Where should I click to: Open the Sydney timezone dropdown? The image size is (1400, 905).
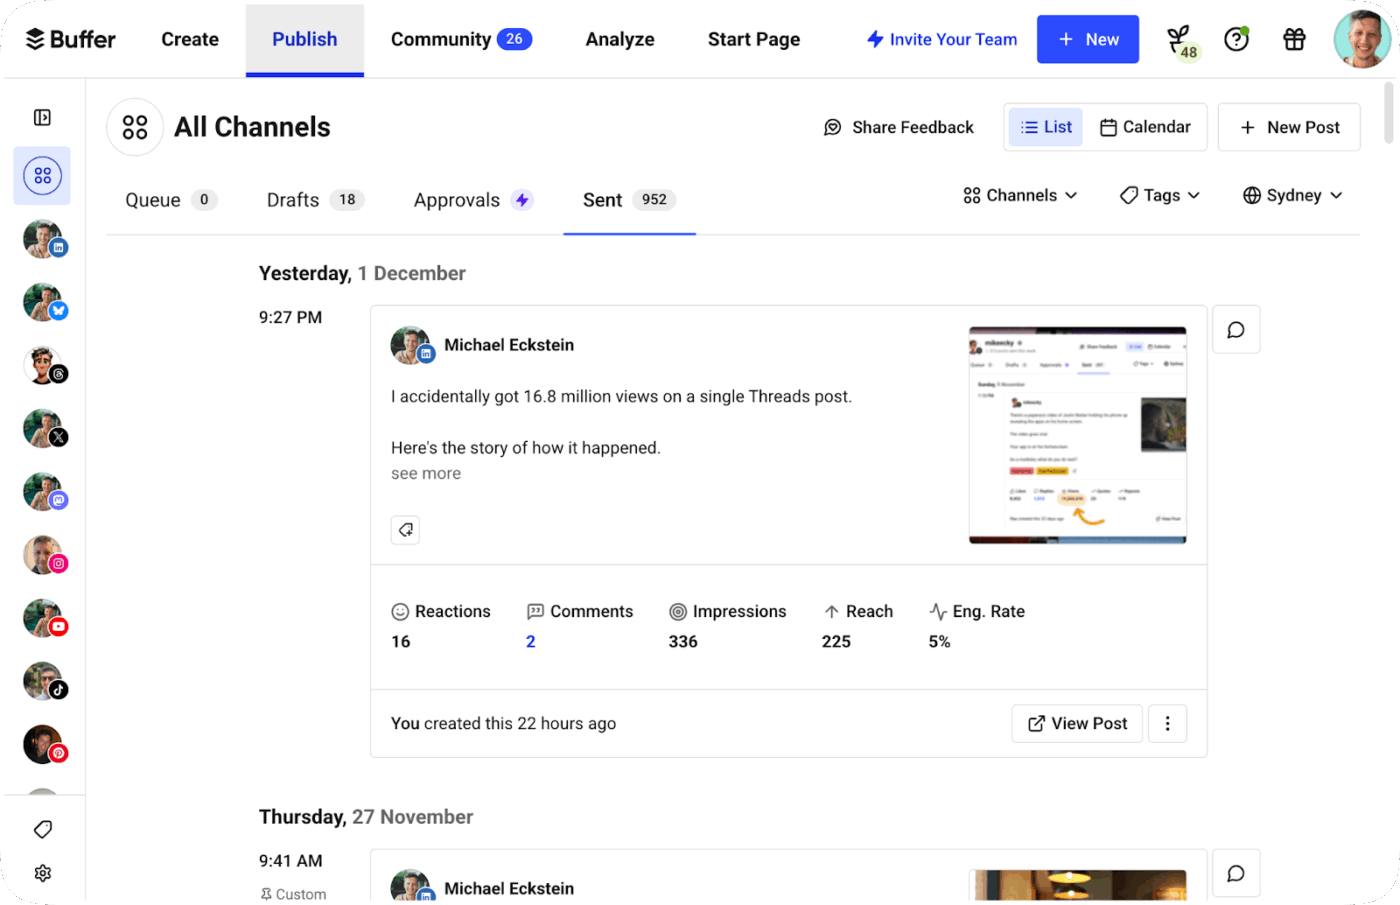point(1291,195)
